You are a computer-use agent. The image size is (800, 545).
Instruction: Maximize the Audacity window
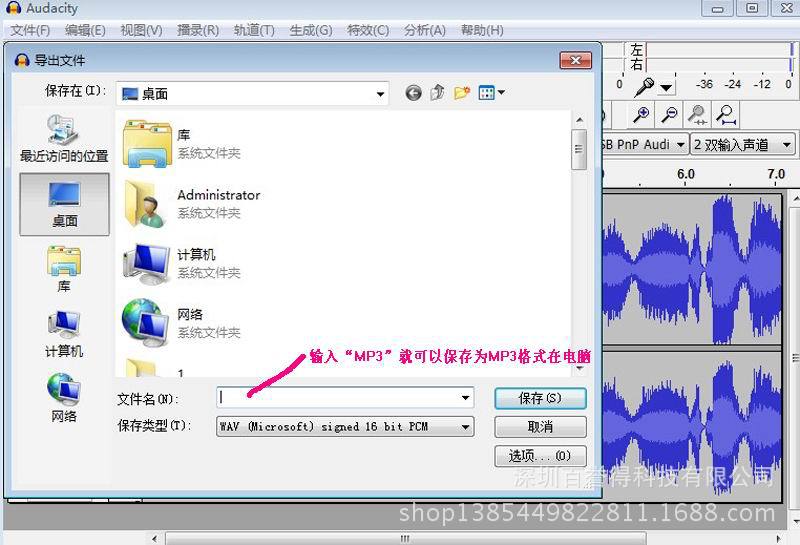click(x=752, y=8)
